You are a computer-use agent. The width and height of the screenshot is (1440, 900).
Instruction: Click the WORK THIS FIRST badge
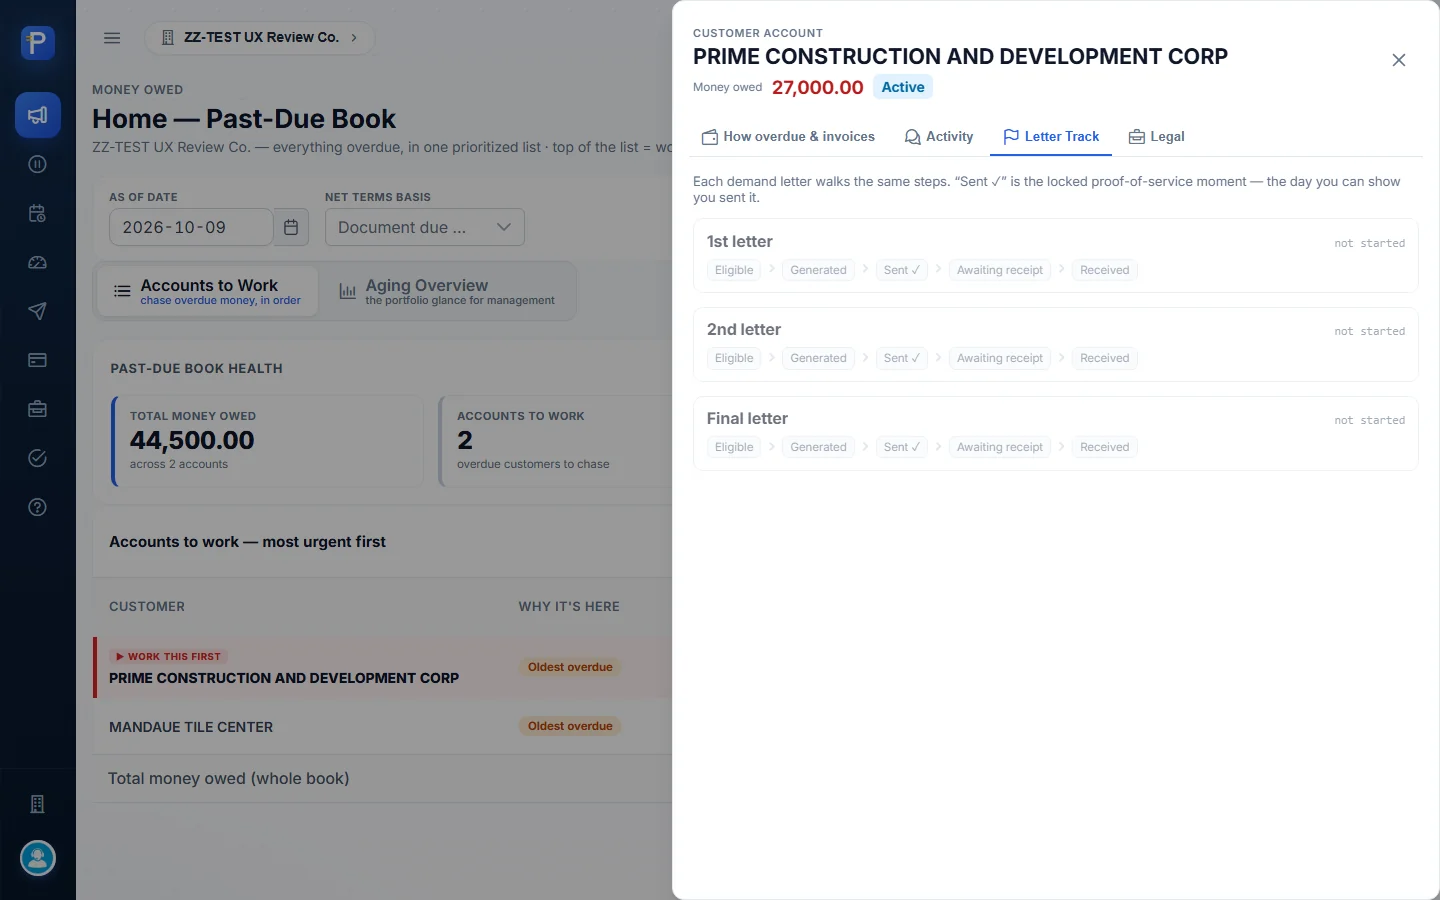coord(169,656)
